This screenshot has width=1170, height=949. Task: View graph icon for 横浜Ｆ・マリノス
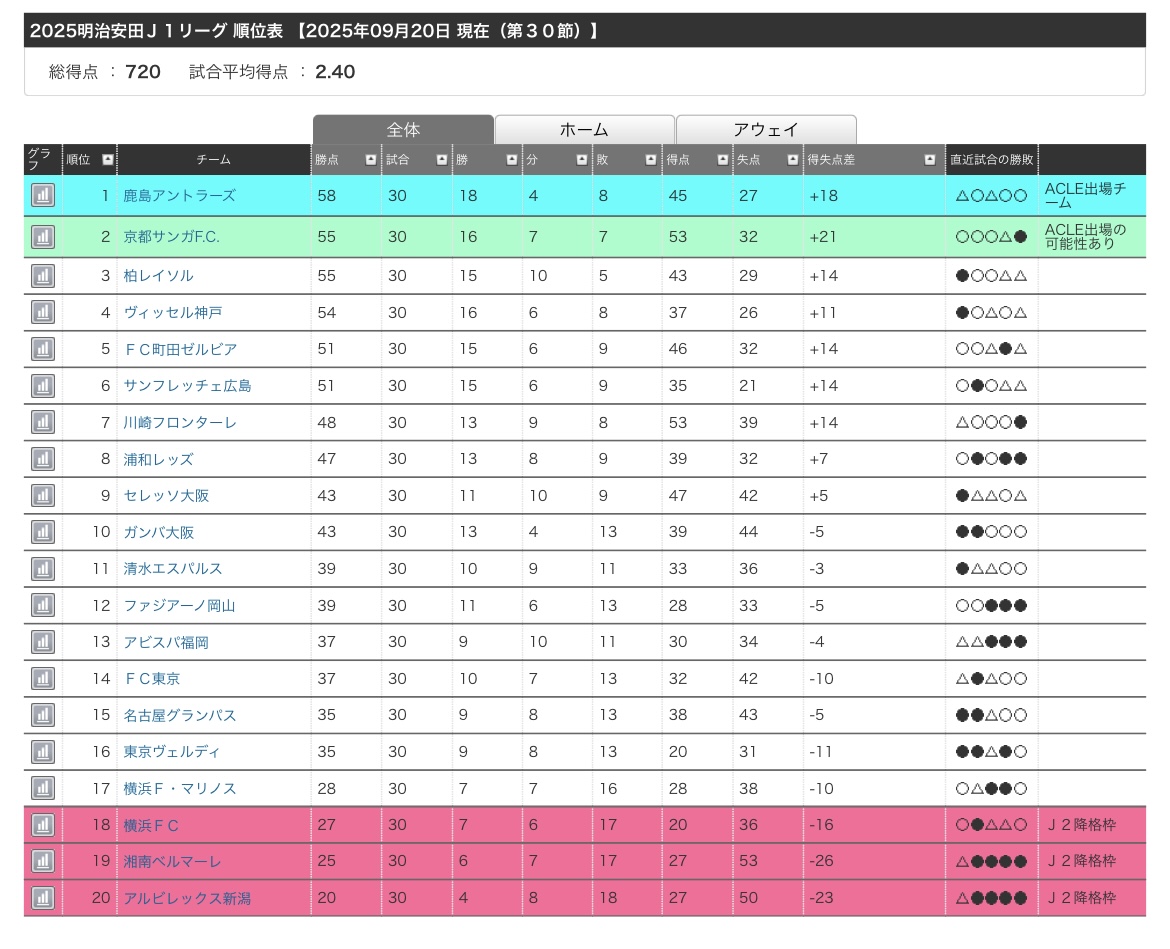43,788
